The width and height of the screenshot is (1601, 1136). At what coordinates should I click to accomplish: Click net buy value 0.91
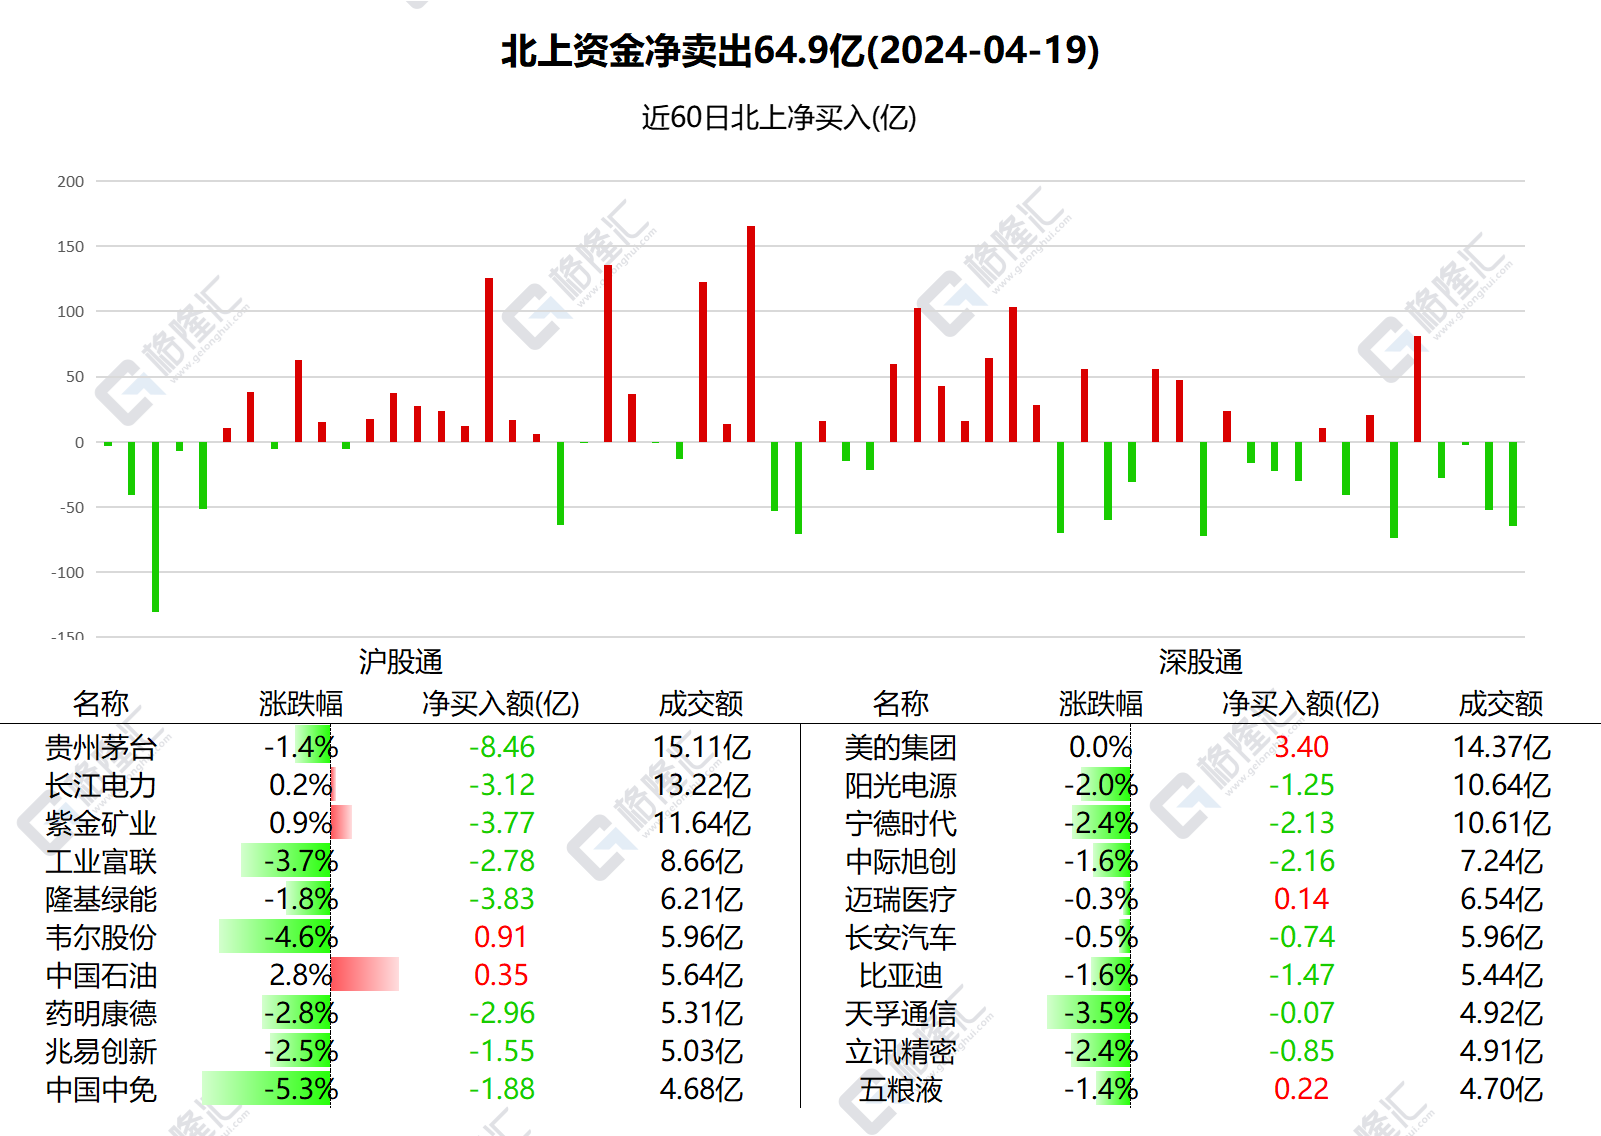click(x=501, y=937)
